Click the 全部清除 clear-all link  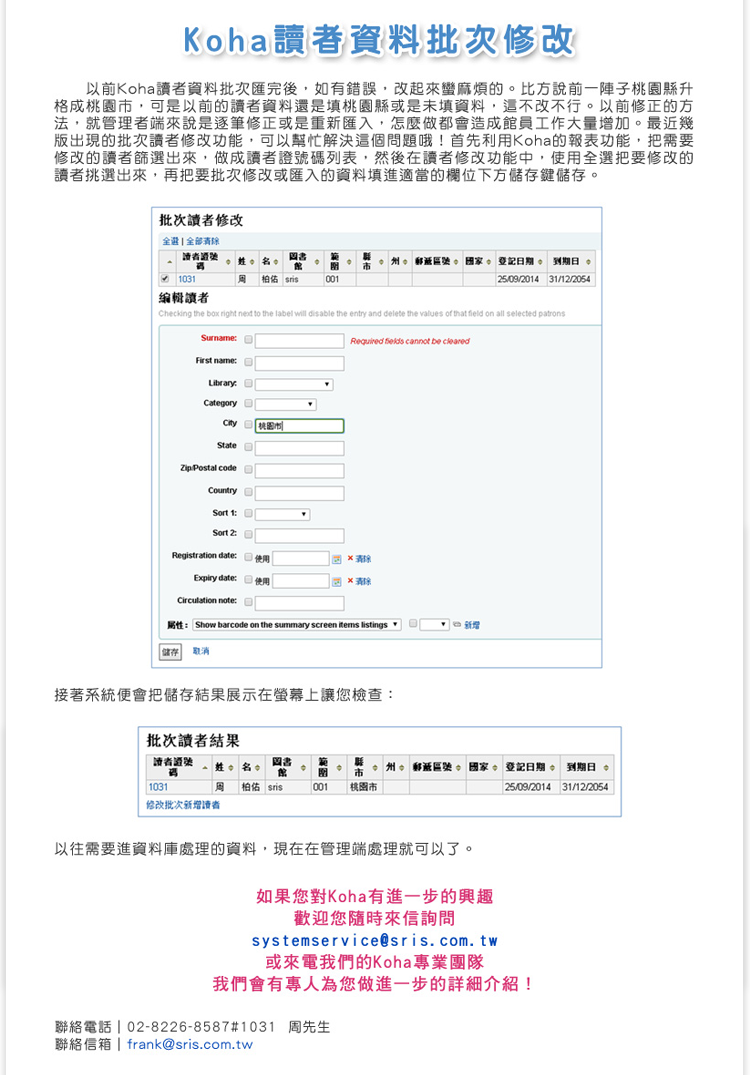coord(203,241)
